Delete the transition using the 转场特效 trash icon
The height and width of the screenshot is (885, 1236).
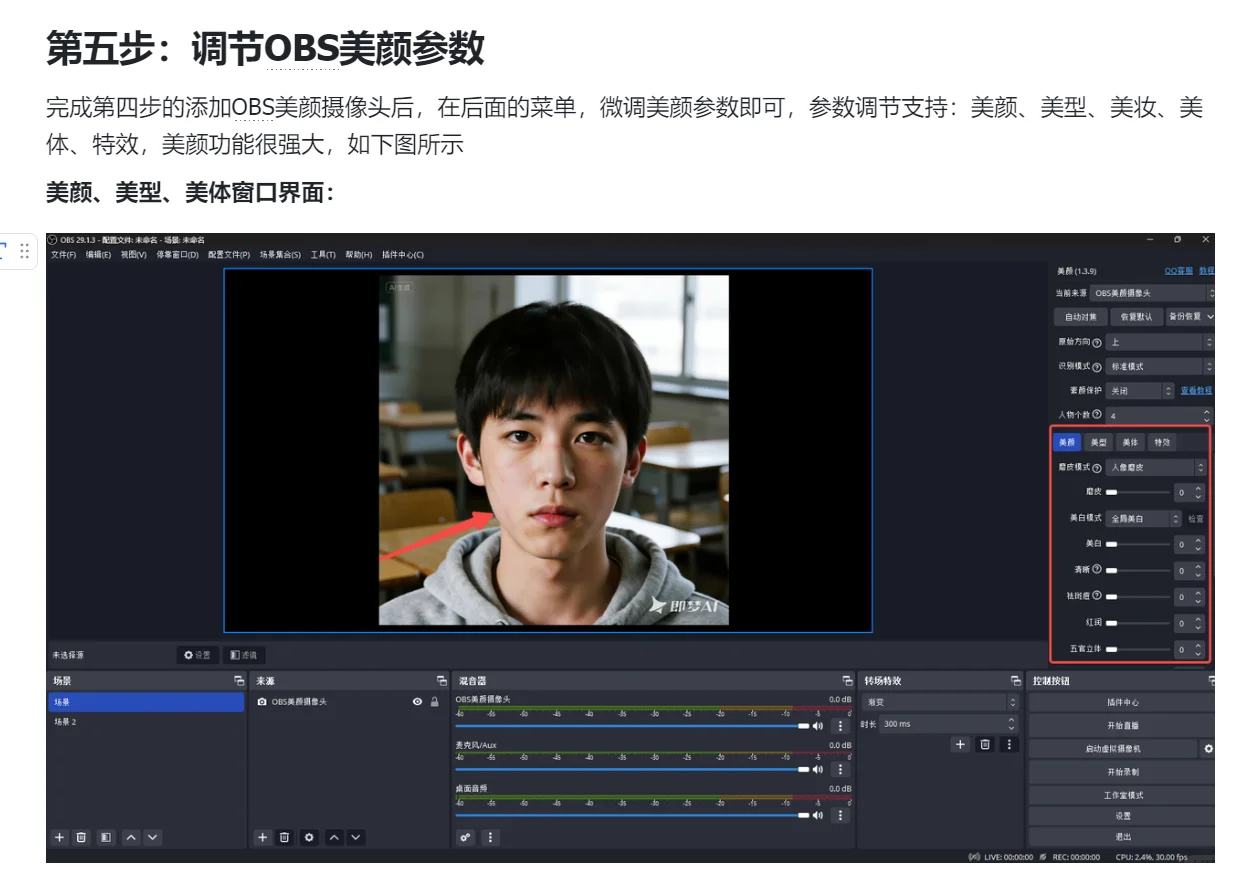click(x=985, y=744)
